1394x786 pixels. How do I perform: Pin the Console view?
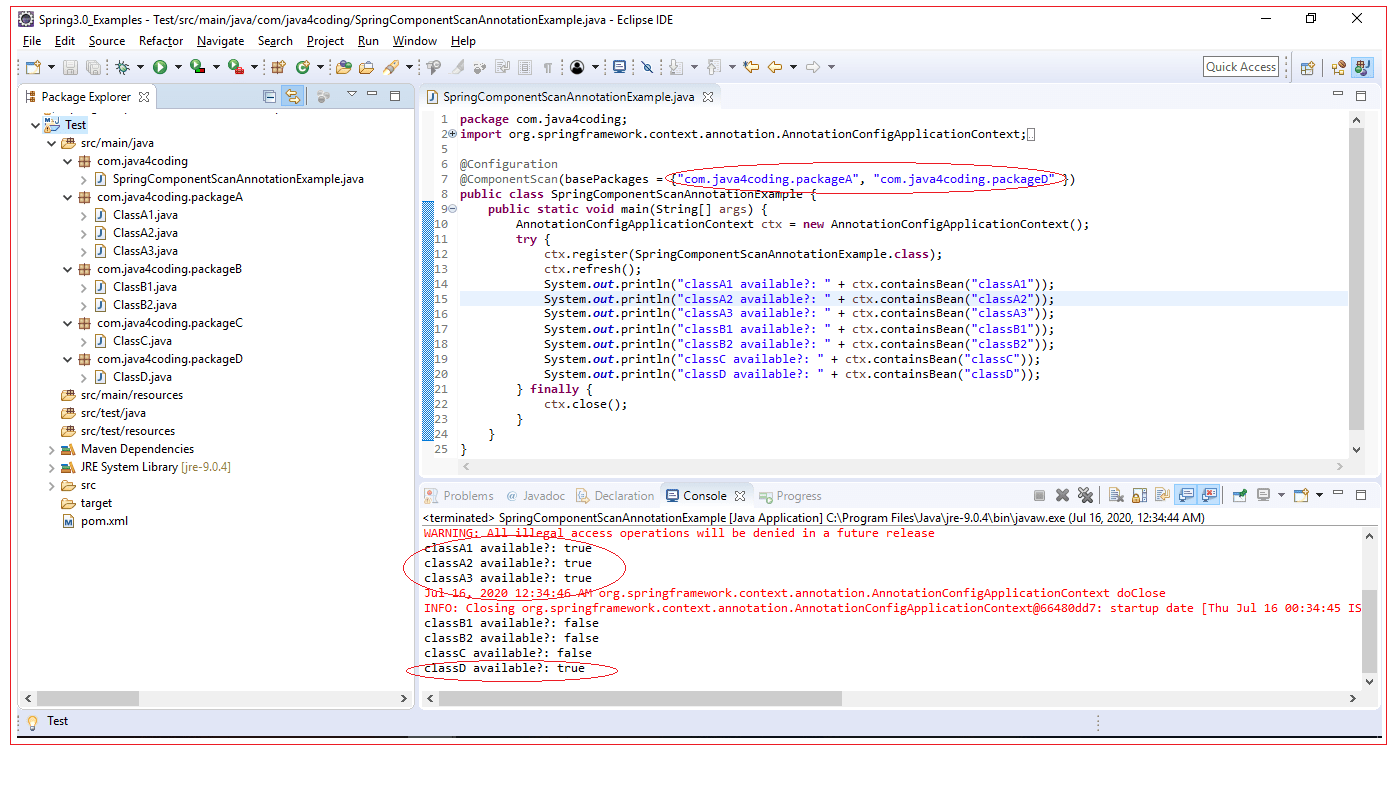[x=1237, y=494]
